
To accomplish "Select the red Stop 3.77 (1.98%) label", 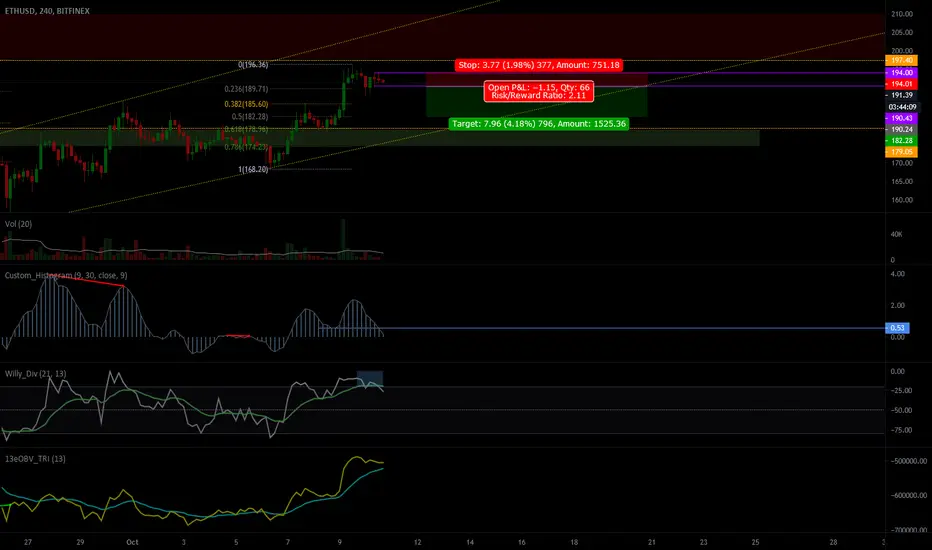I will coord(539,65).
